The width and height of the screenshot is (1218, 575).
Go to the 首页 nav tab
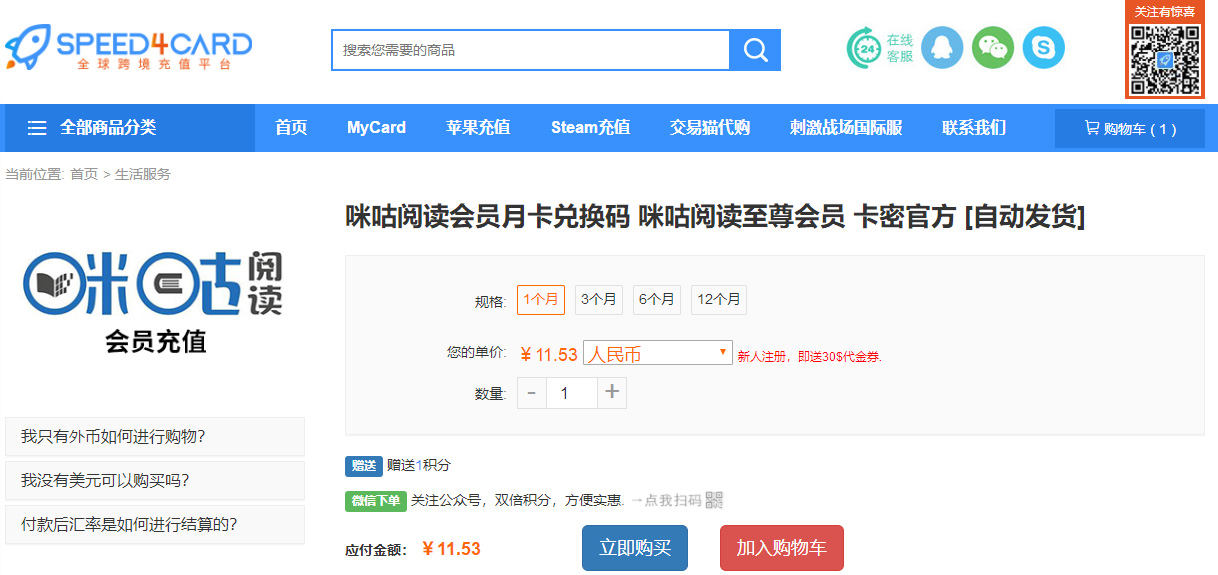(291, 128)
